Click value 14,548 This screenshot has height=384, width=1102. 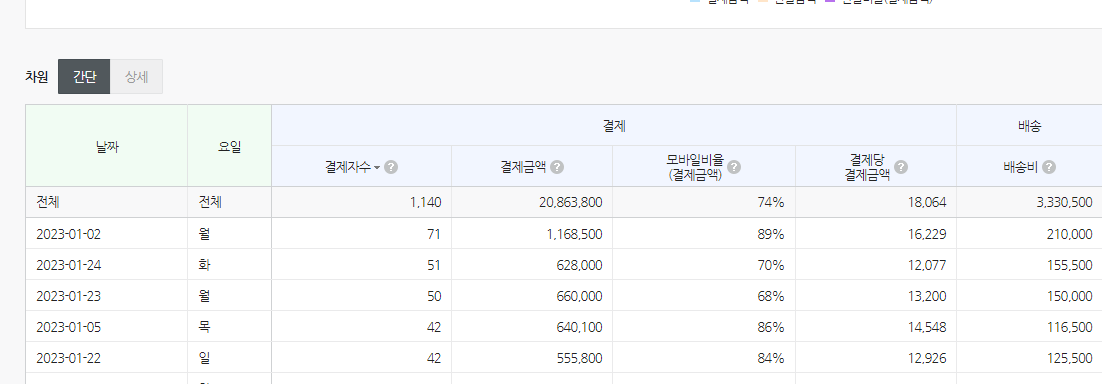(x=928, y=327)
